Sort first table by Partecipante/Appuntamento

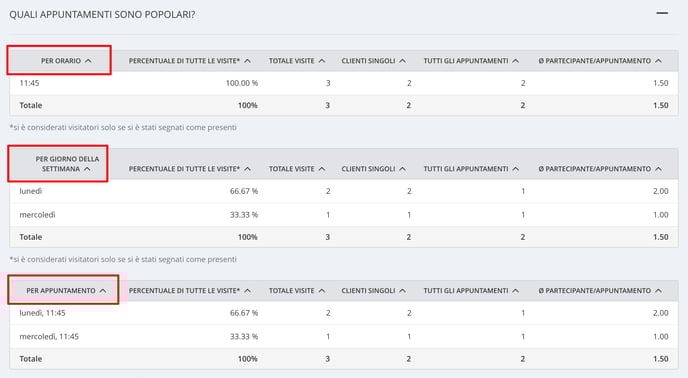pos(600,61)
